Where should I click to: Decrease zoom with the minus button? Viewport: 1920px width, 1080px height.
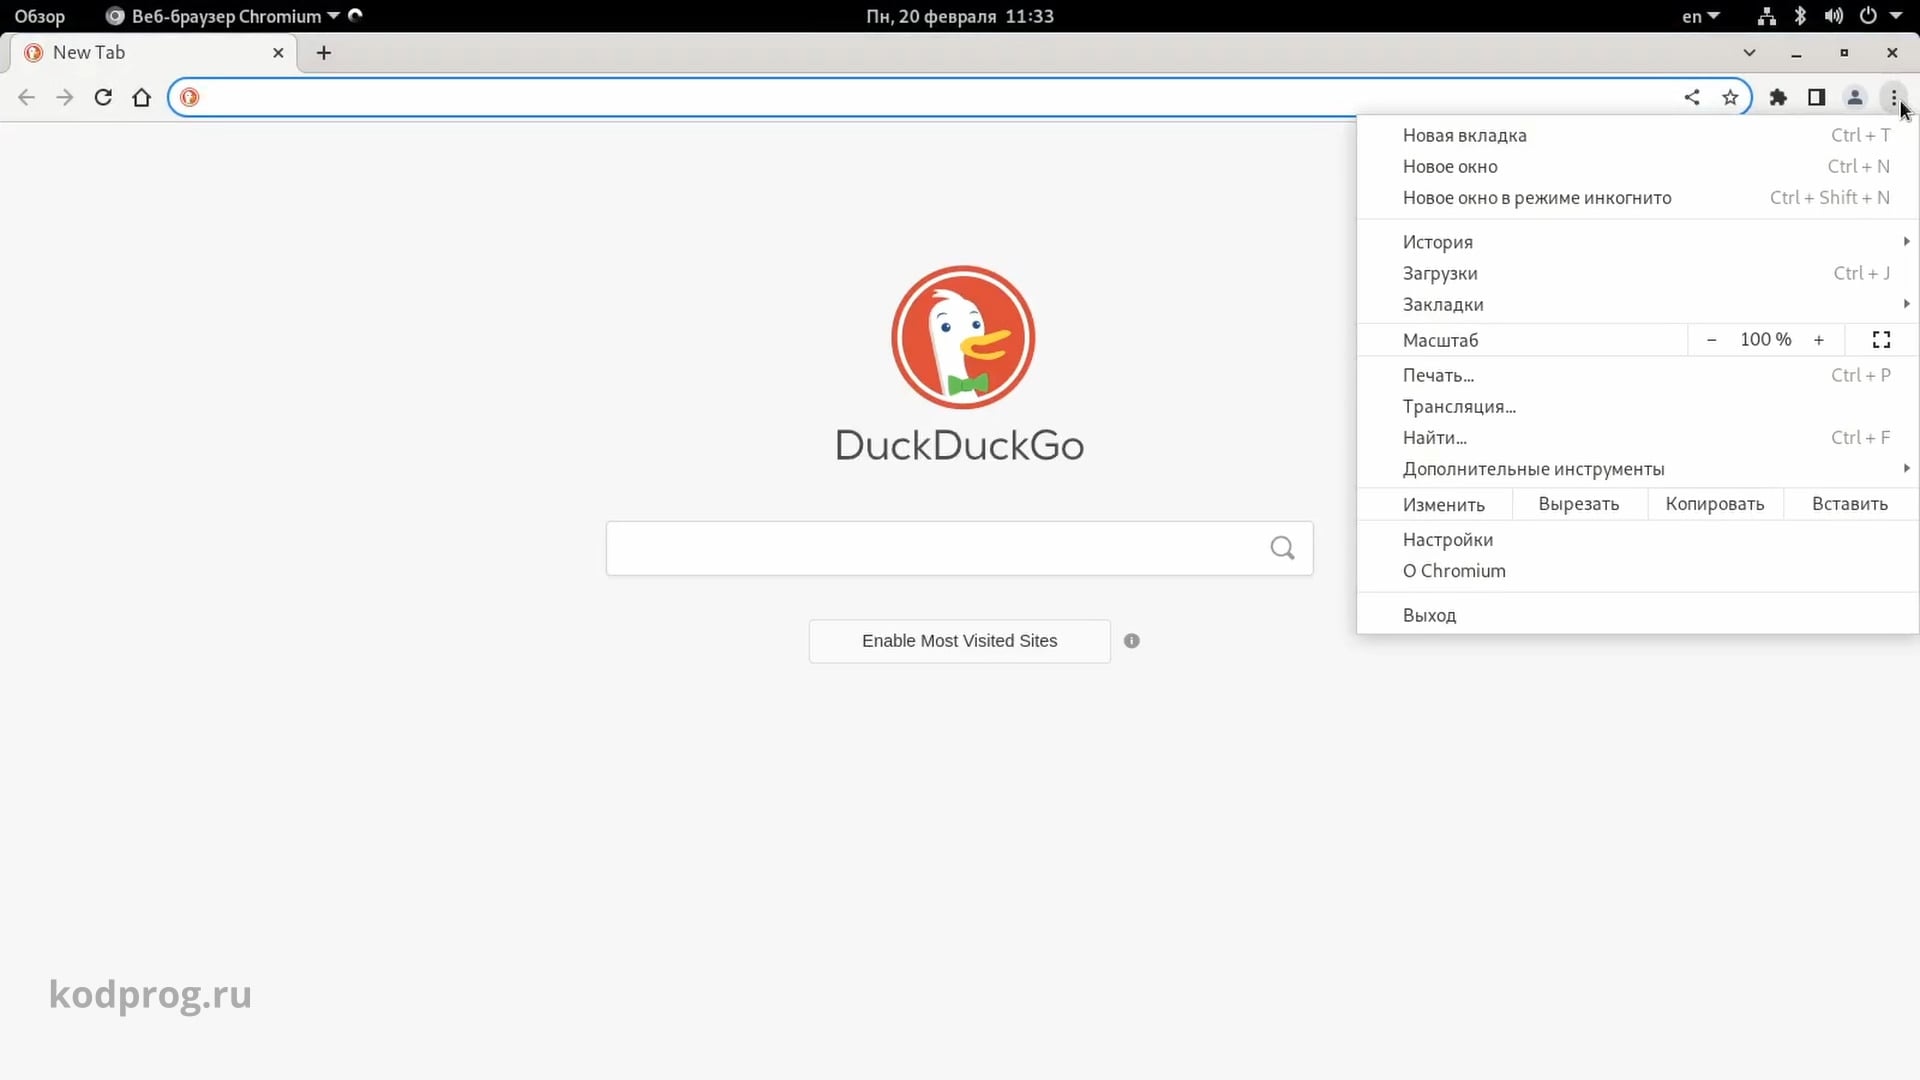[x=1711, y=340]
